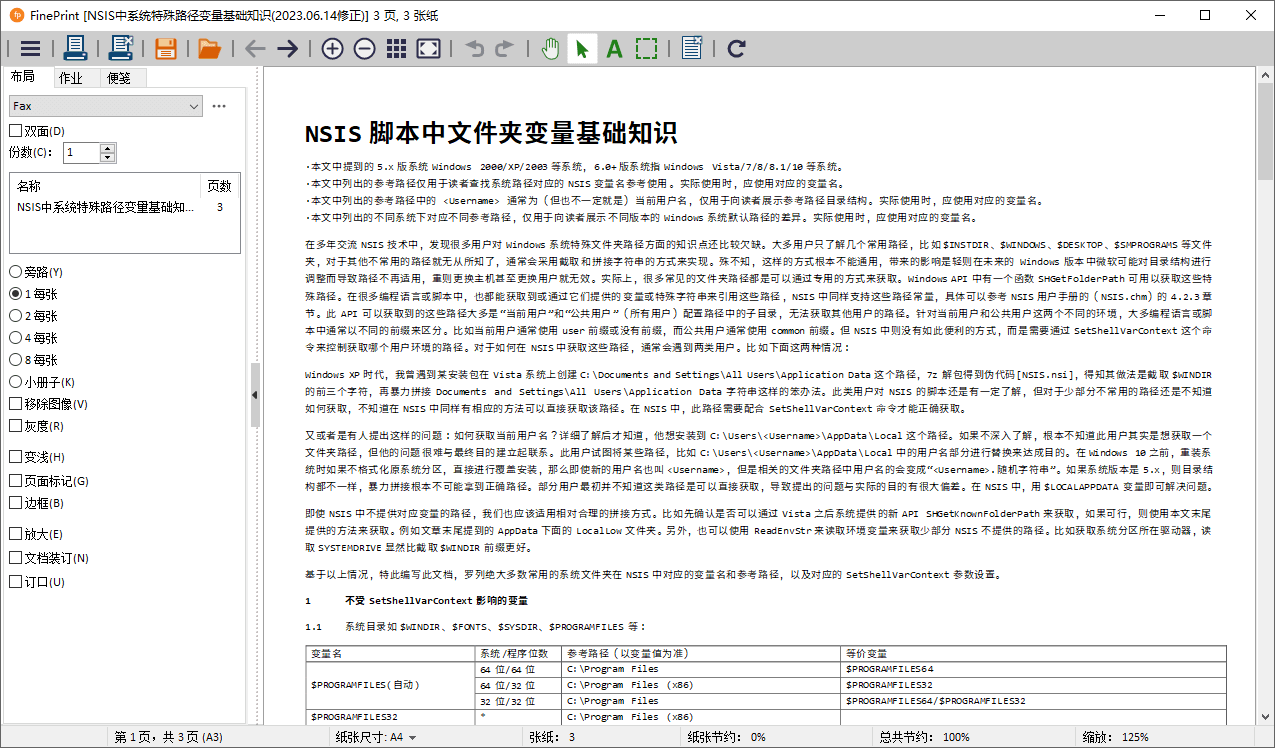Image resolution: width=1275 pixels, height=748 pixels.
Task: Increase 份数 copies with up arrow
Action: coord(108,148)
